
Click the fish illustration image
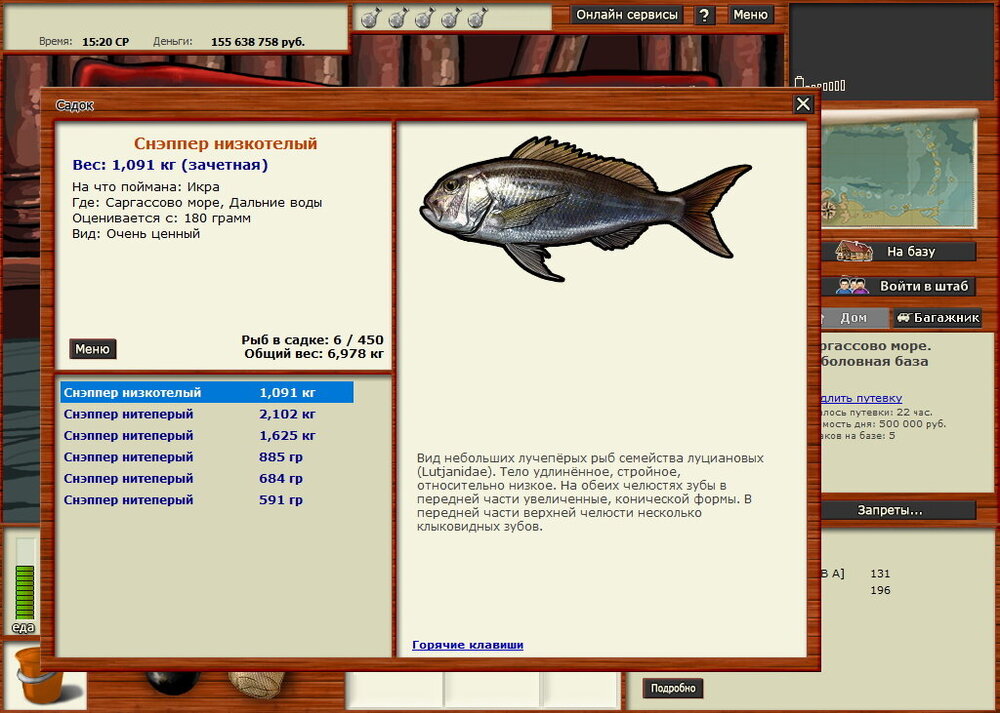(x=585, y=208)
